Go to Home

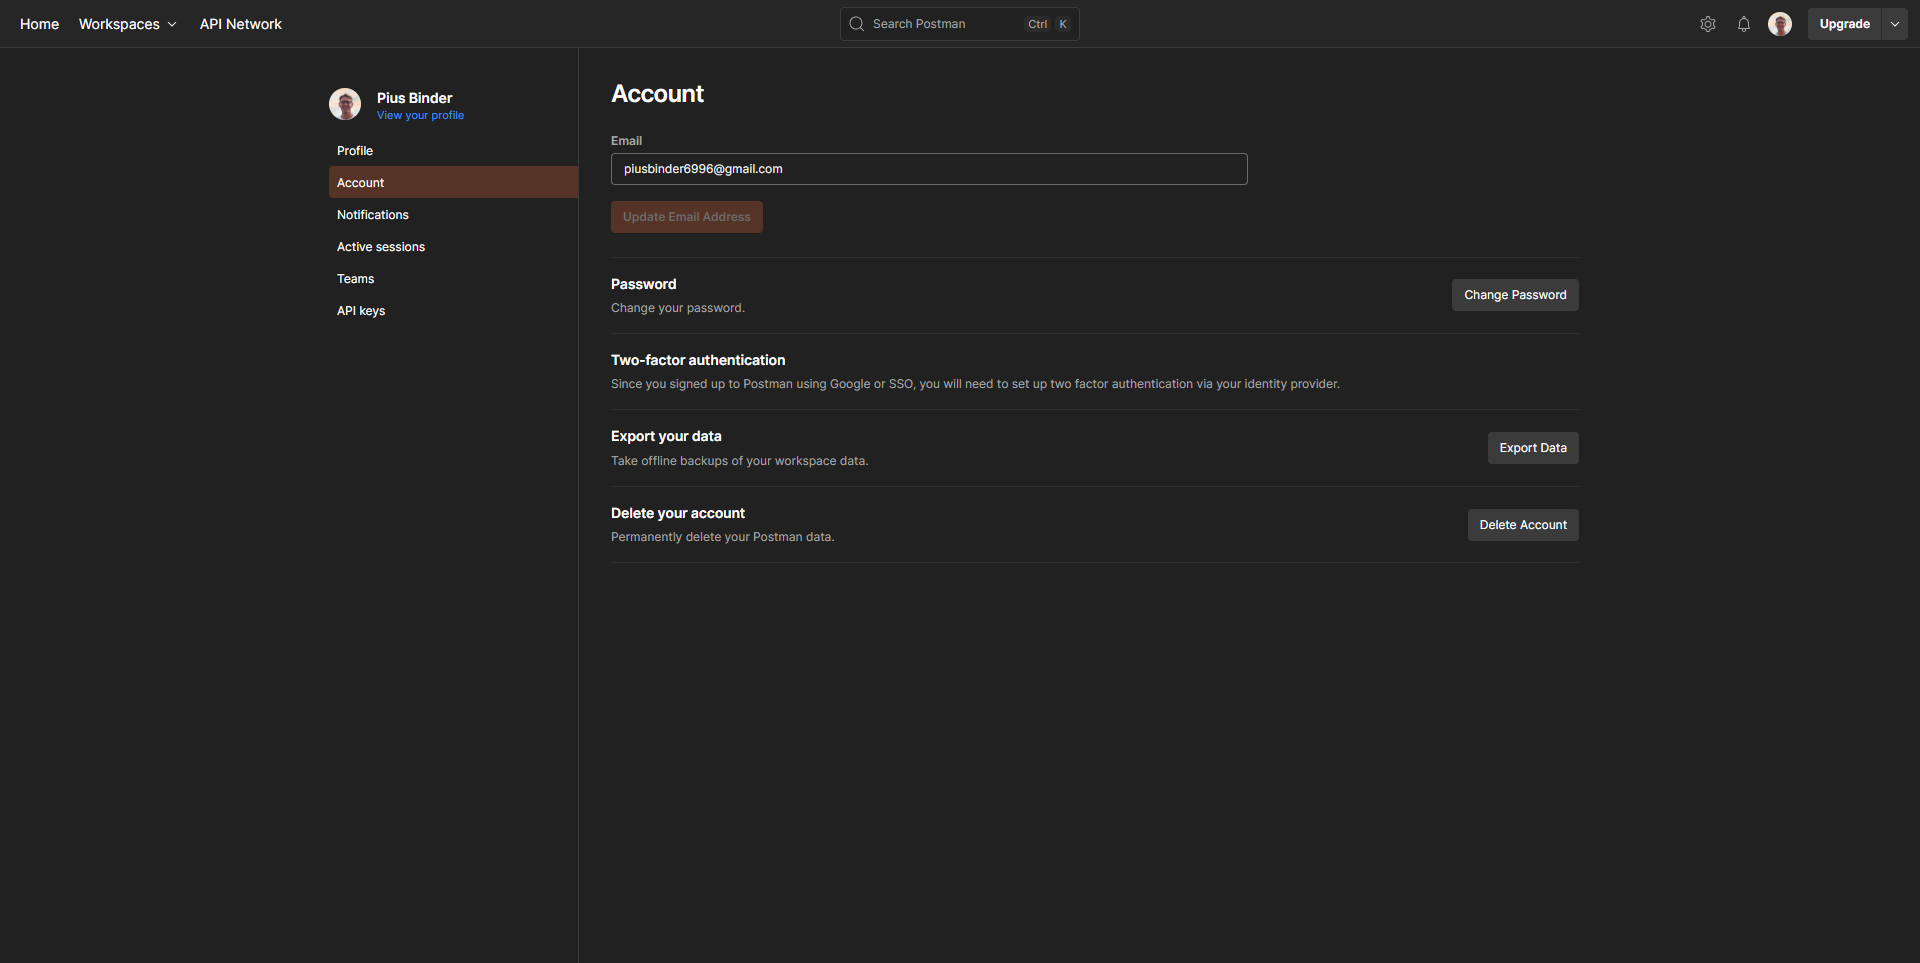pos(39,24)
